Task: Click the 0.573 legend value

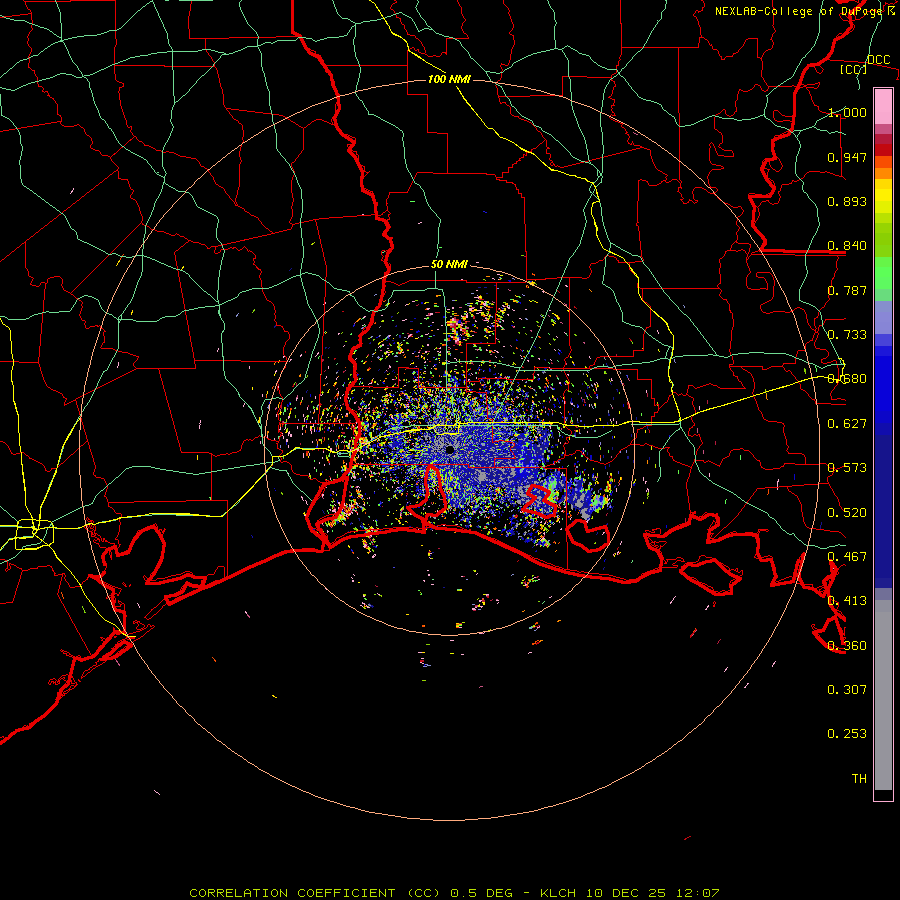Action: (847, 468)
